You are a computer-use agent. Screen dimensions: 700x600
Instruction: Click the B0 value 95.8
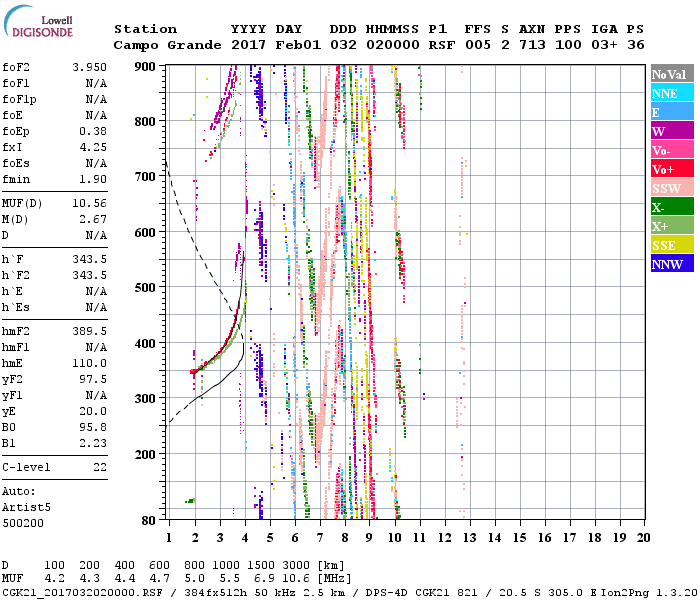(x=93, y=428)
